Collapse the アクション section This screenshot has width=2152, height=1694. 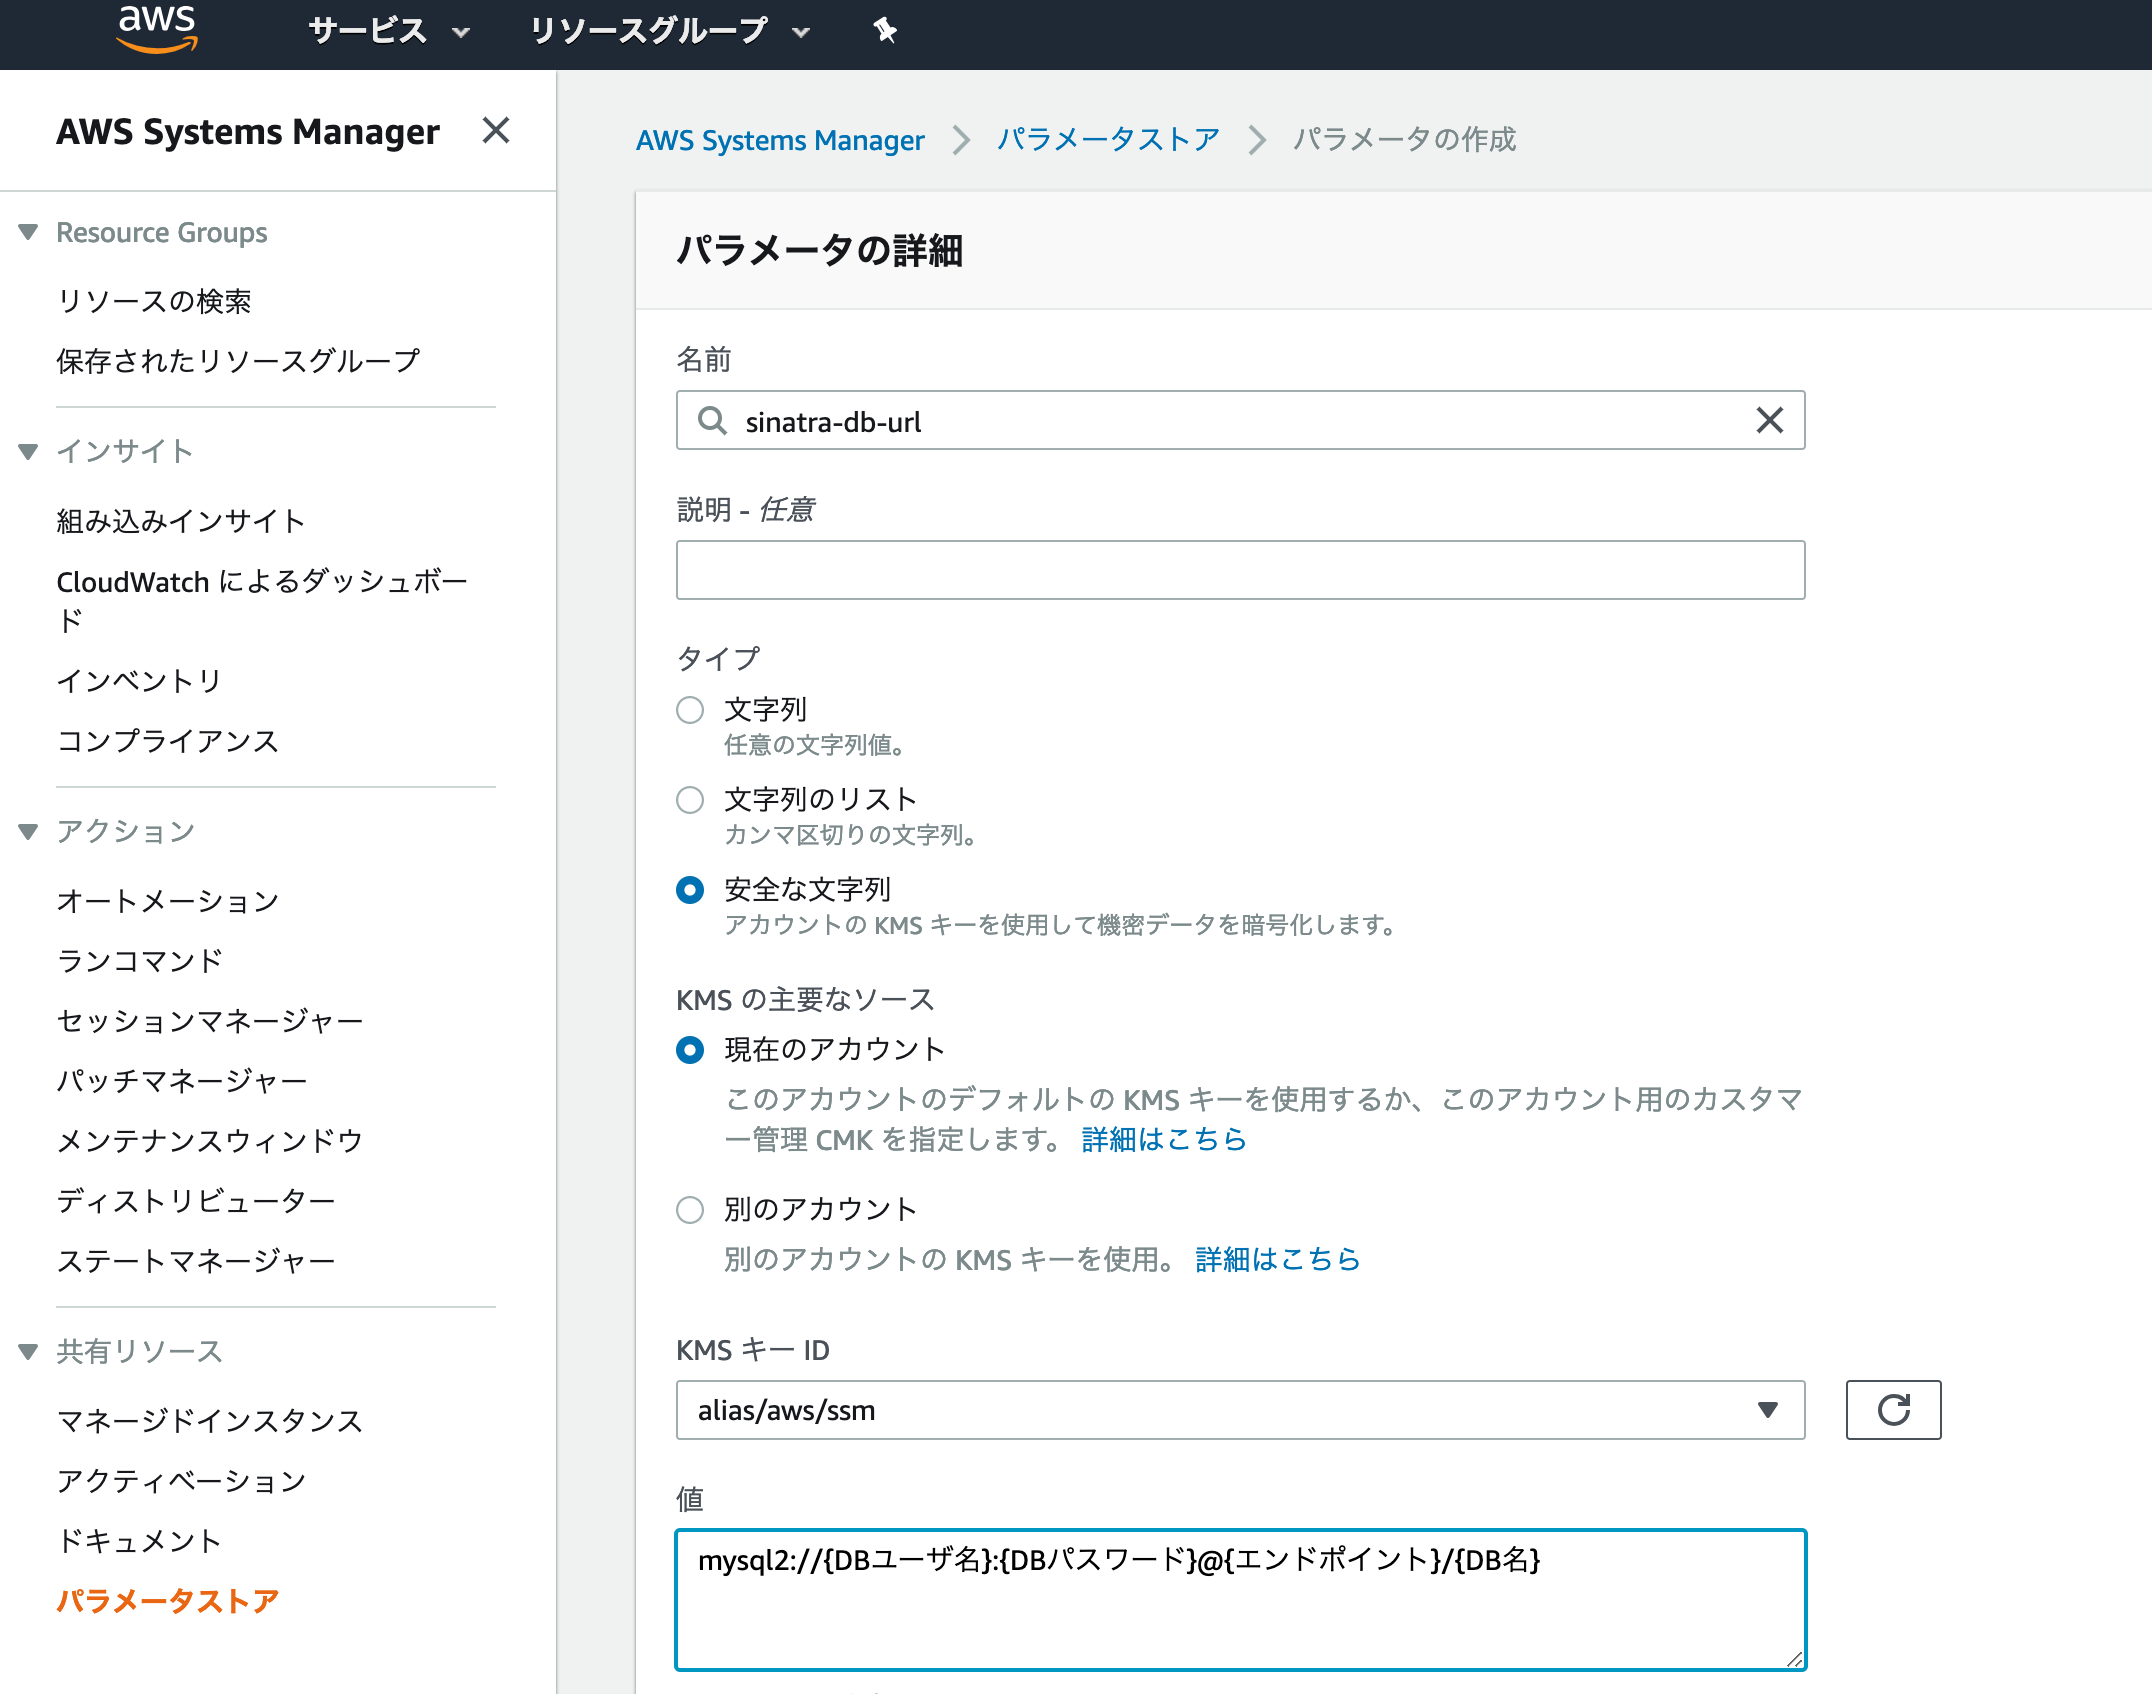click(x=28, y=831)
